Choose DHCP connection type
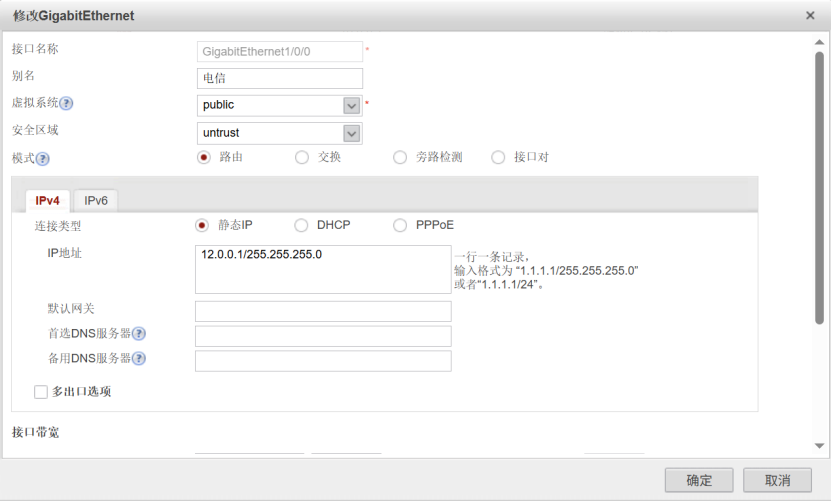This screenshot has width=831, height=501. coord(301,225)
